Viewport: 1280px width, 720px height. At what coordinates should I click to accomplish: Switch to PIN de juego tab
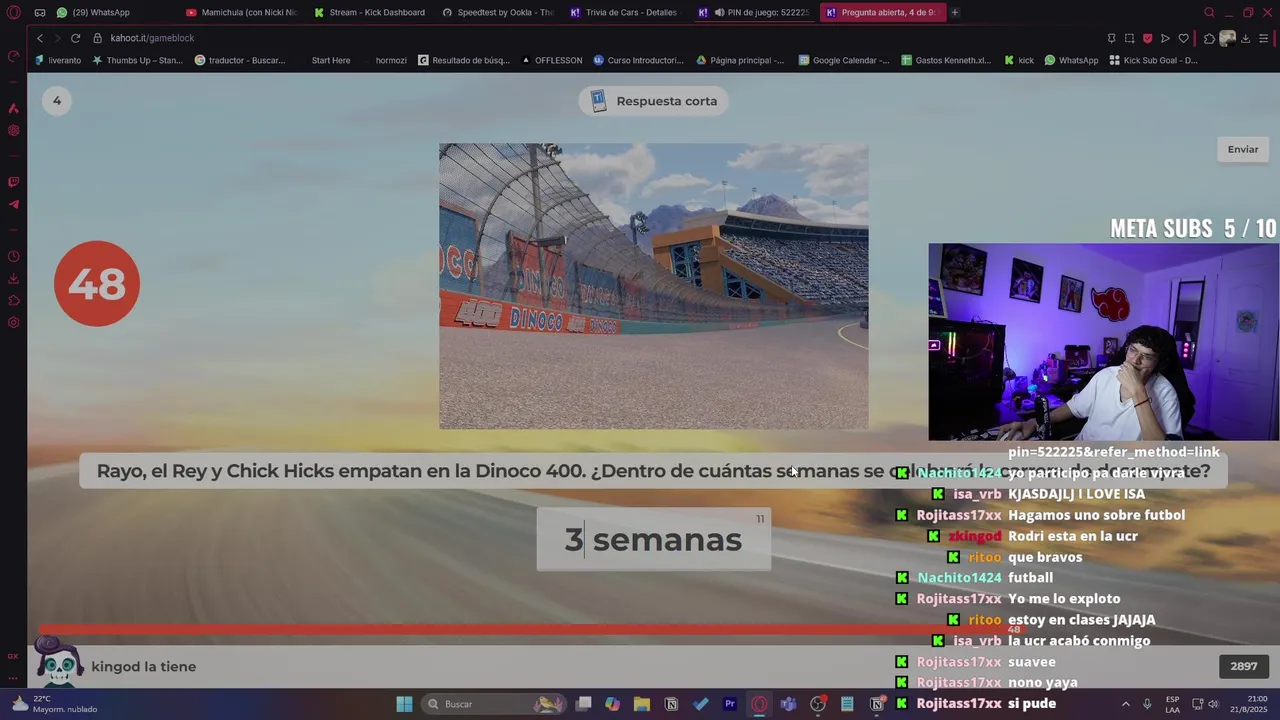[x=754, y=13]
